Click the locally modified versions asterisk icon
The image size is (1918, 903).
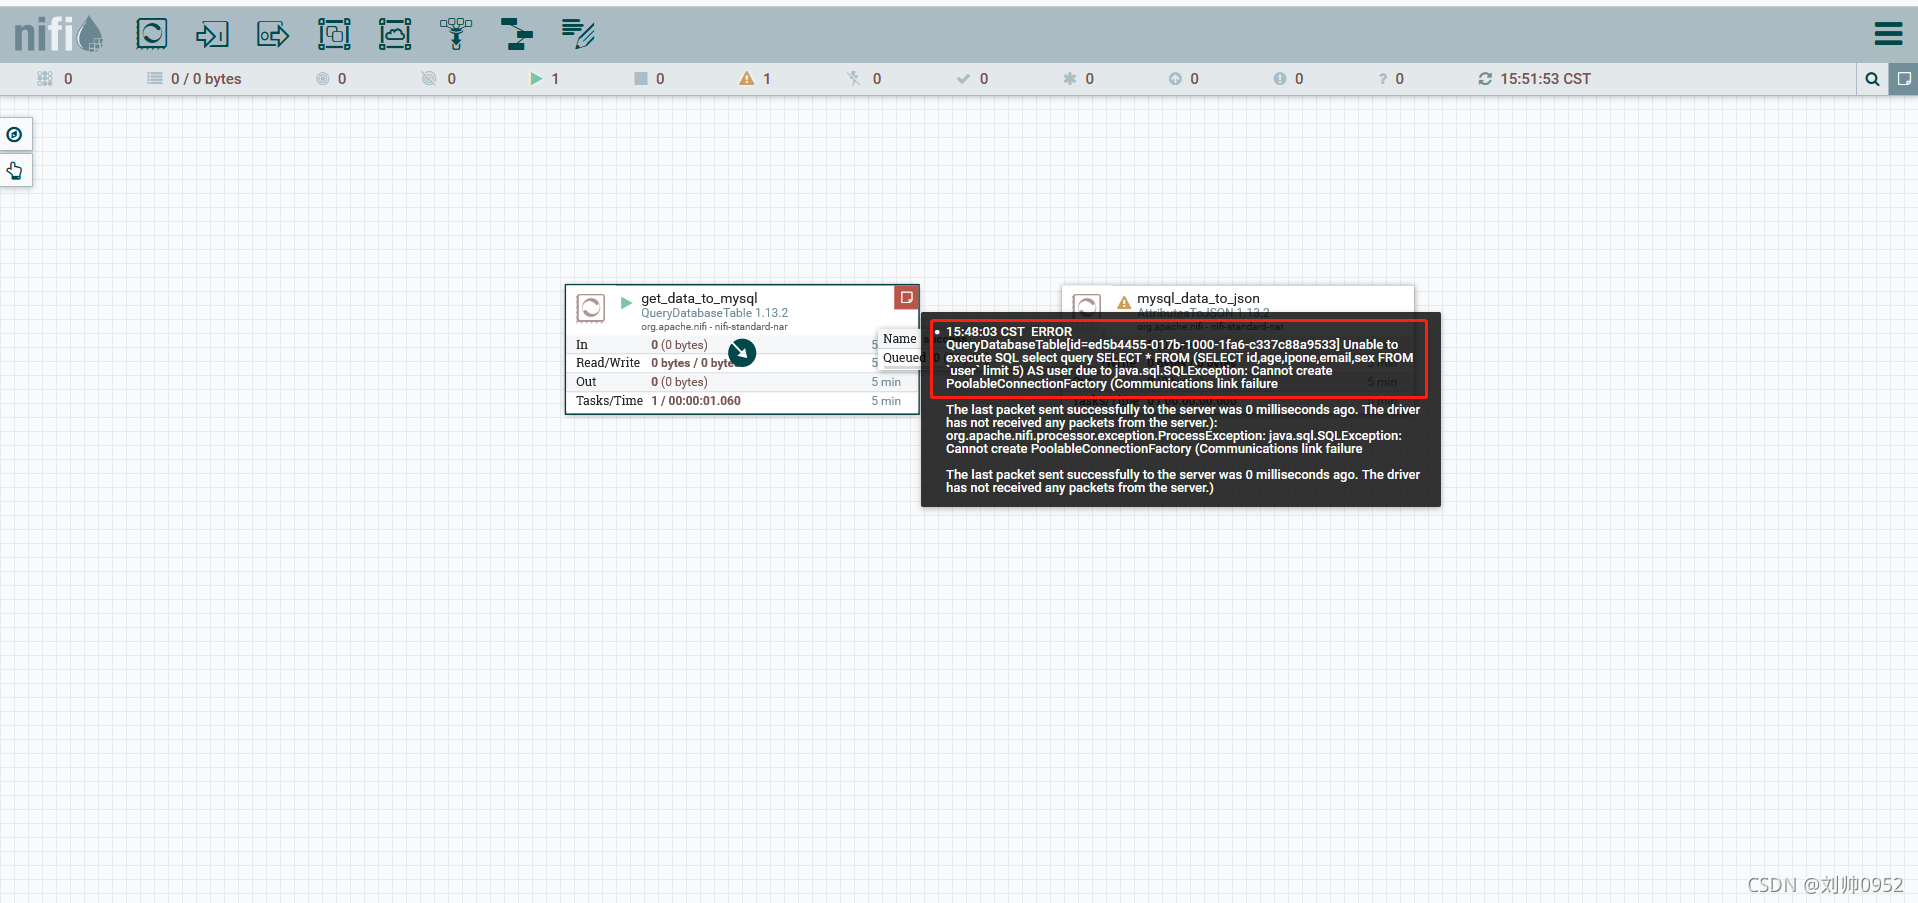coord(1070,79)
